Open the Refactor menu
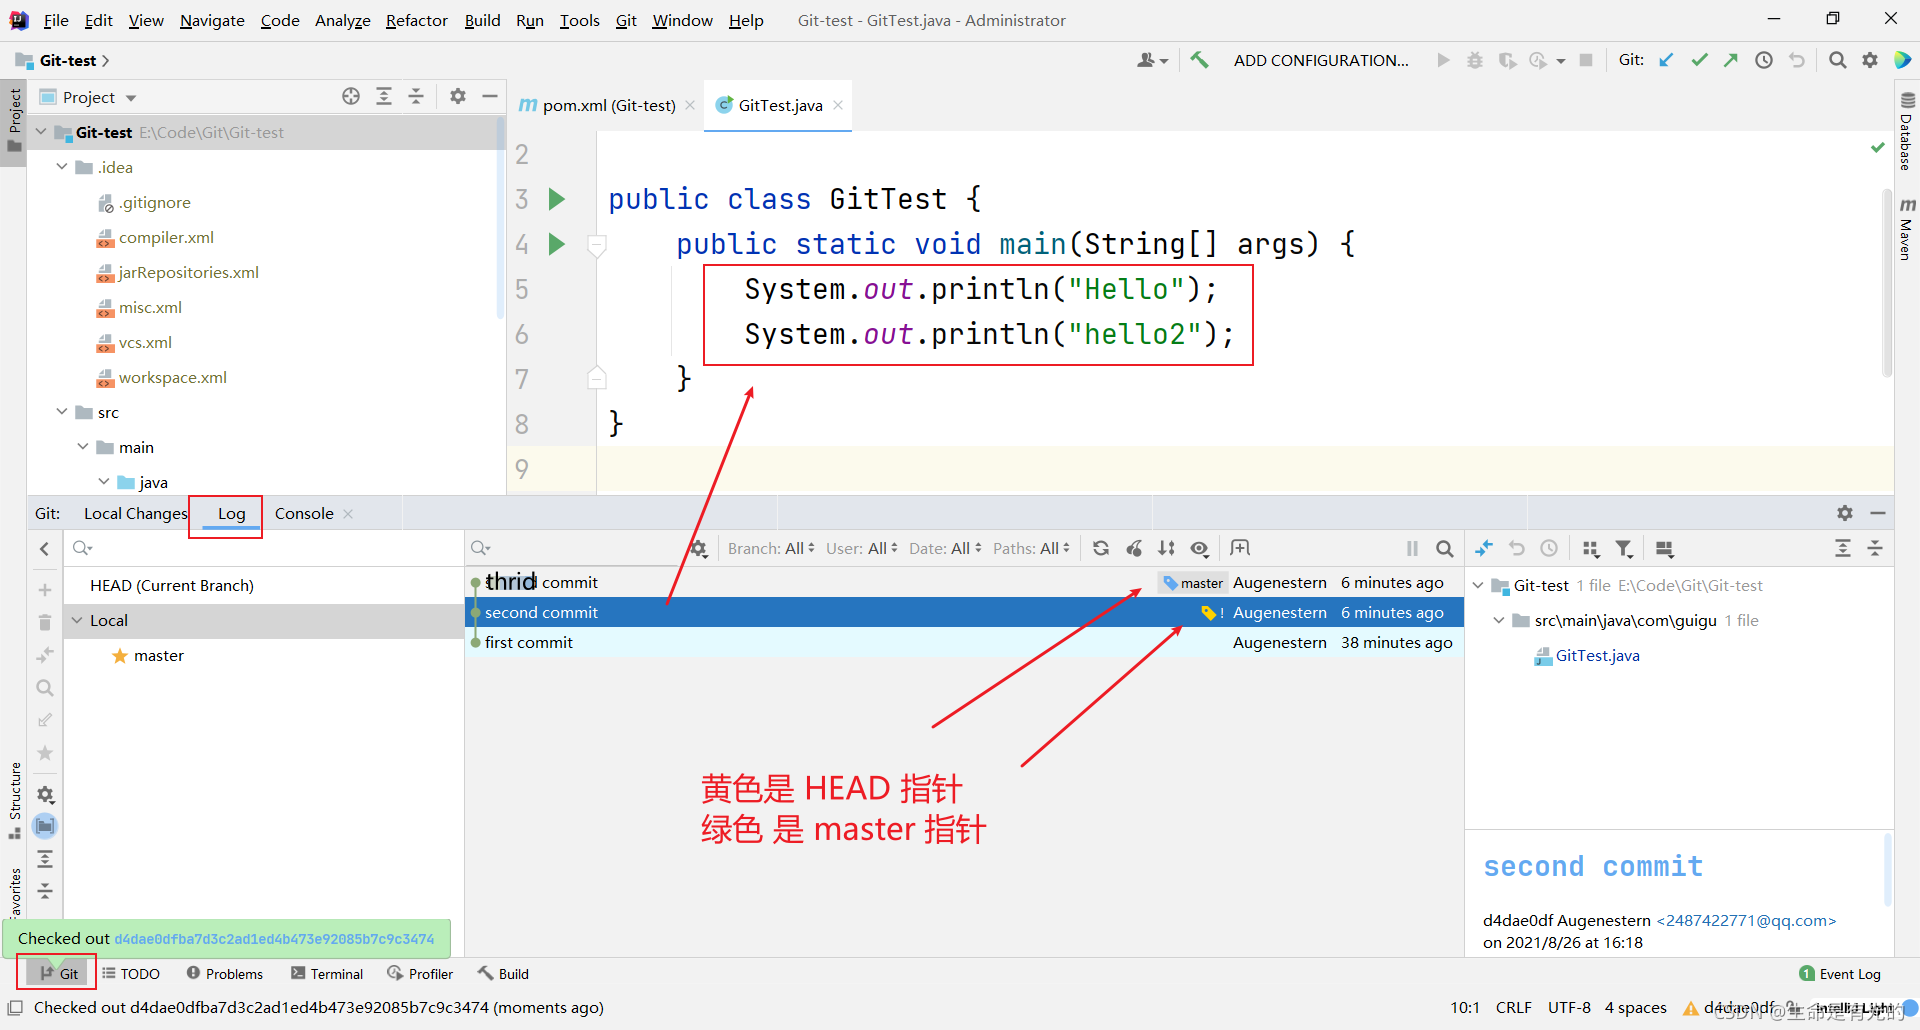1920x1030 pixels. pos(416,20)
